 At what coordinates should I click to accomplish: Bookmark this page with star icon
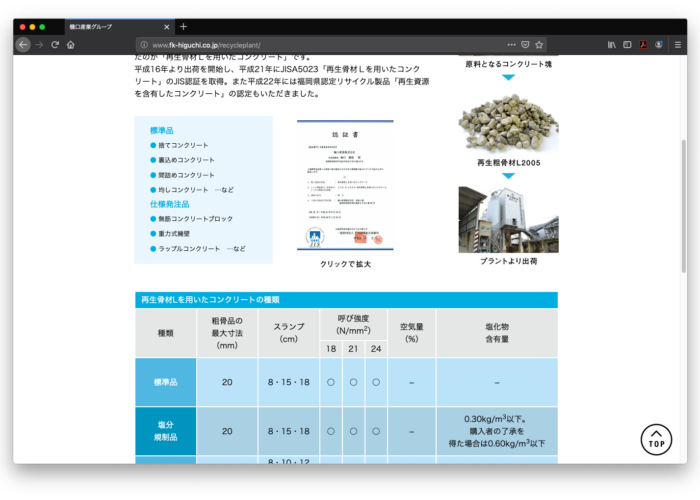[540, 45]
